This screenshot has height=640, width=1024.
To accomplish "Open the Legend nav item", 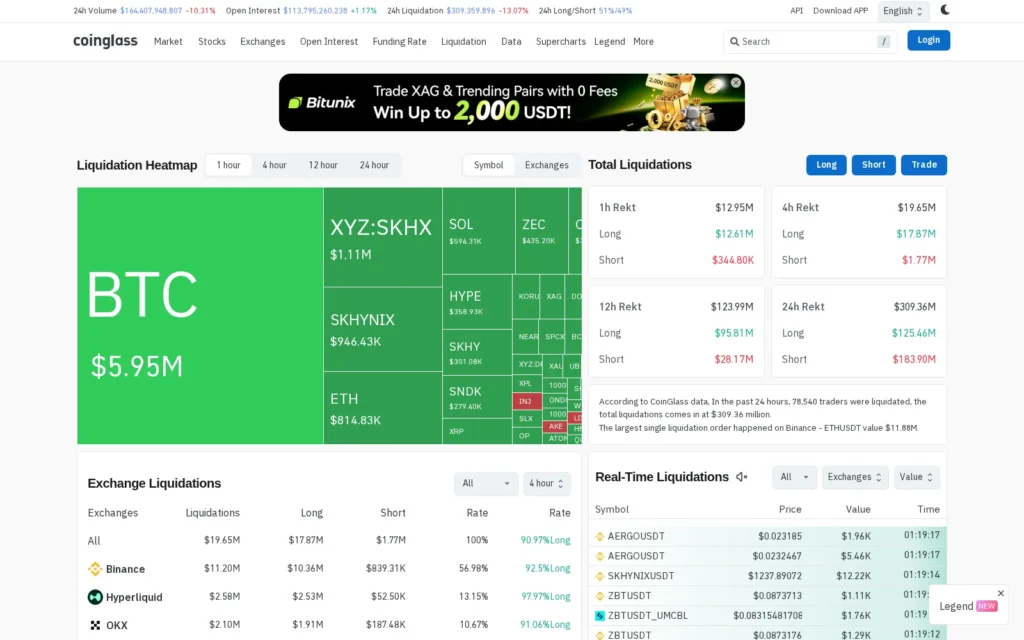I will [609, 41].
